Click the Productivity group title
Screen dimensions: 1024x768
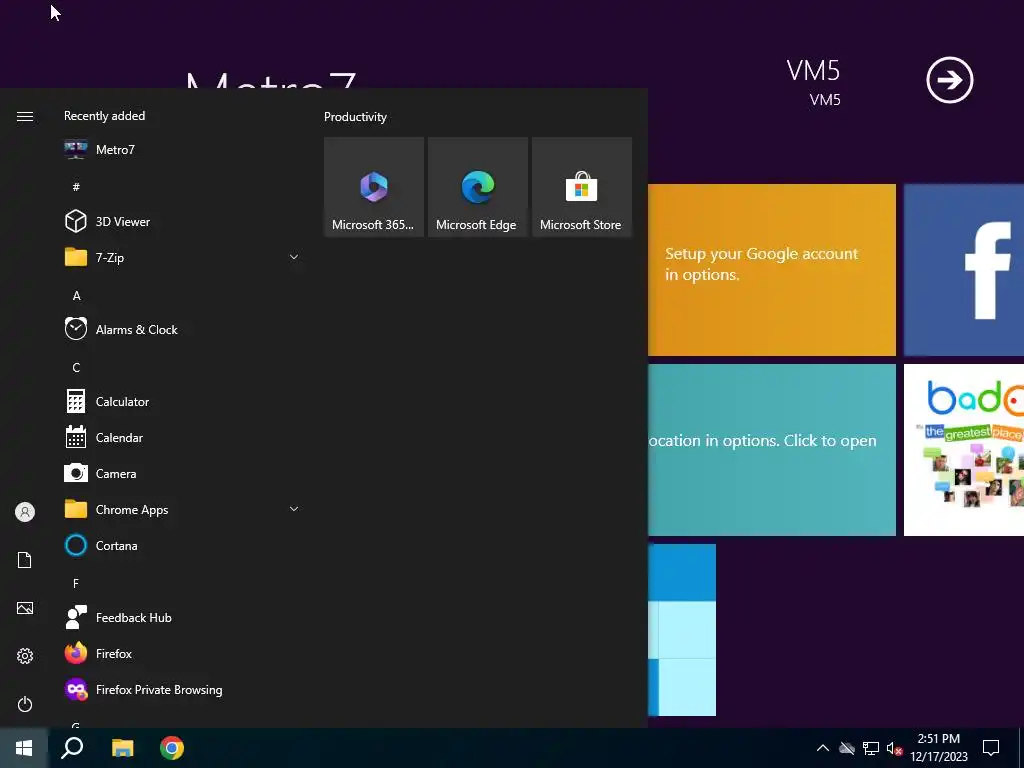tap(355, 117)
